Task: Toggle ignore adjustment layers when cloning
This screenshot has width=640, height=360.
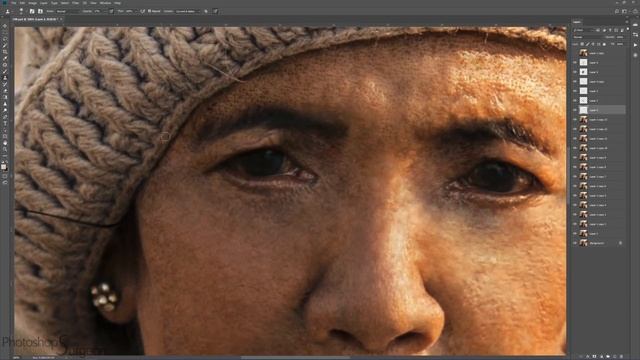Action: pyautogui.click(x=206, y=11)
